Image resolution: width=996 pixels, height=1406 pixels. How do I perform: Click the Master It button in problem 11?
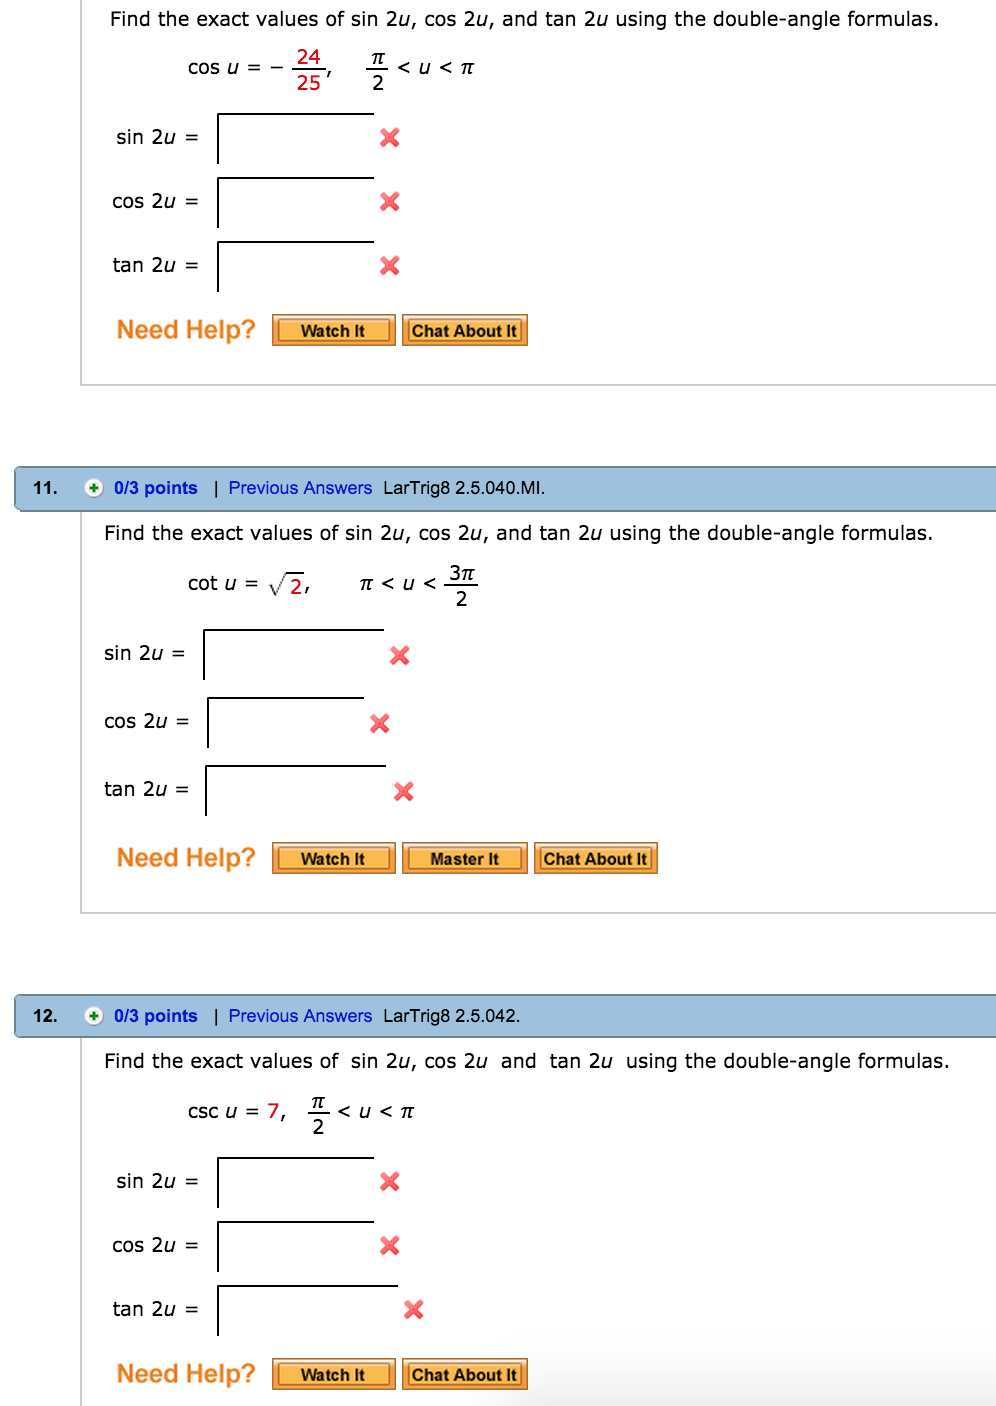464,858
